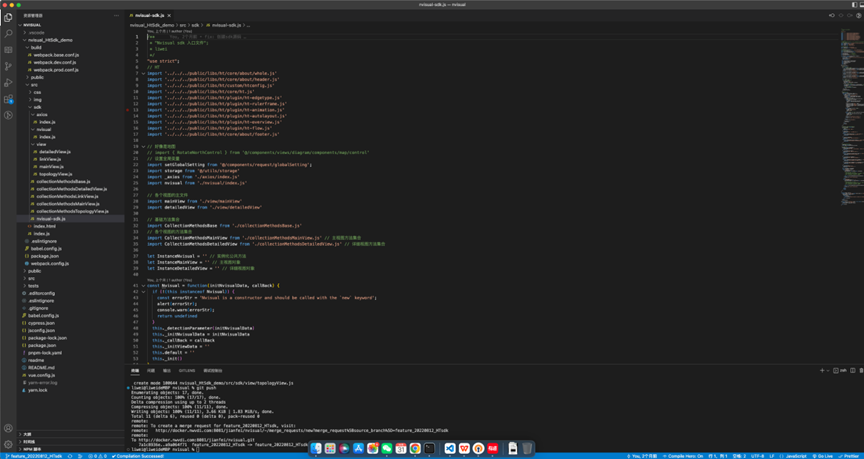864x459 pixels.
Task: Open the Extensions view
Action: [x=8, y=99]
